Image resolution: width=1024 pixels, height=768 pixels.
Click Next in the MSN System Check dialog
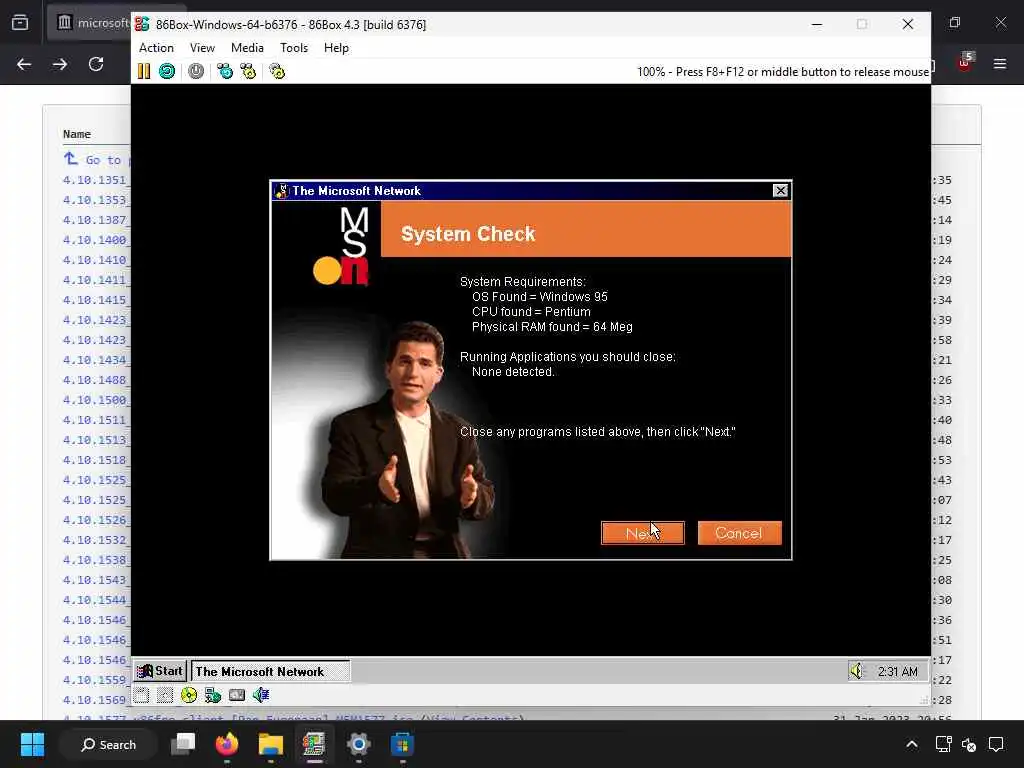click(x=643, y=533)
